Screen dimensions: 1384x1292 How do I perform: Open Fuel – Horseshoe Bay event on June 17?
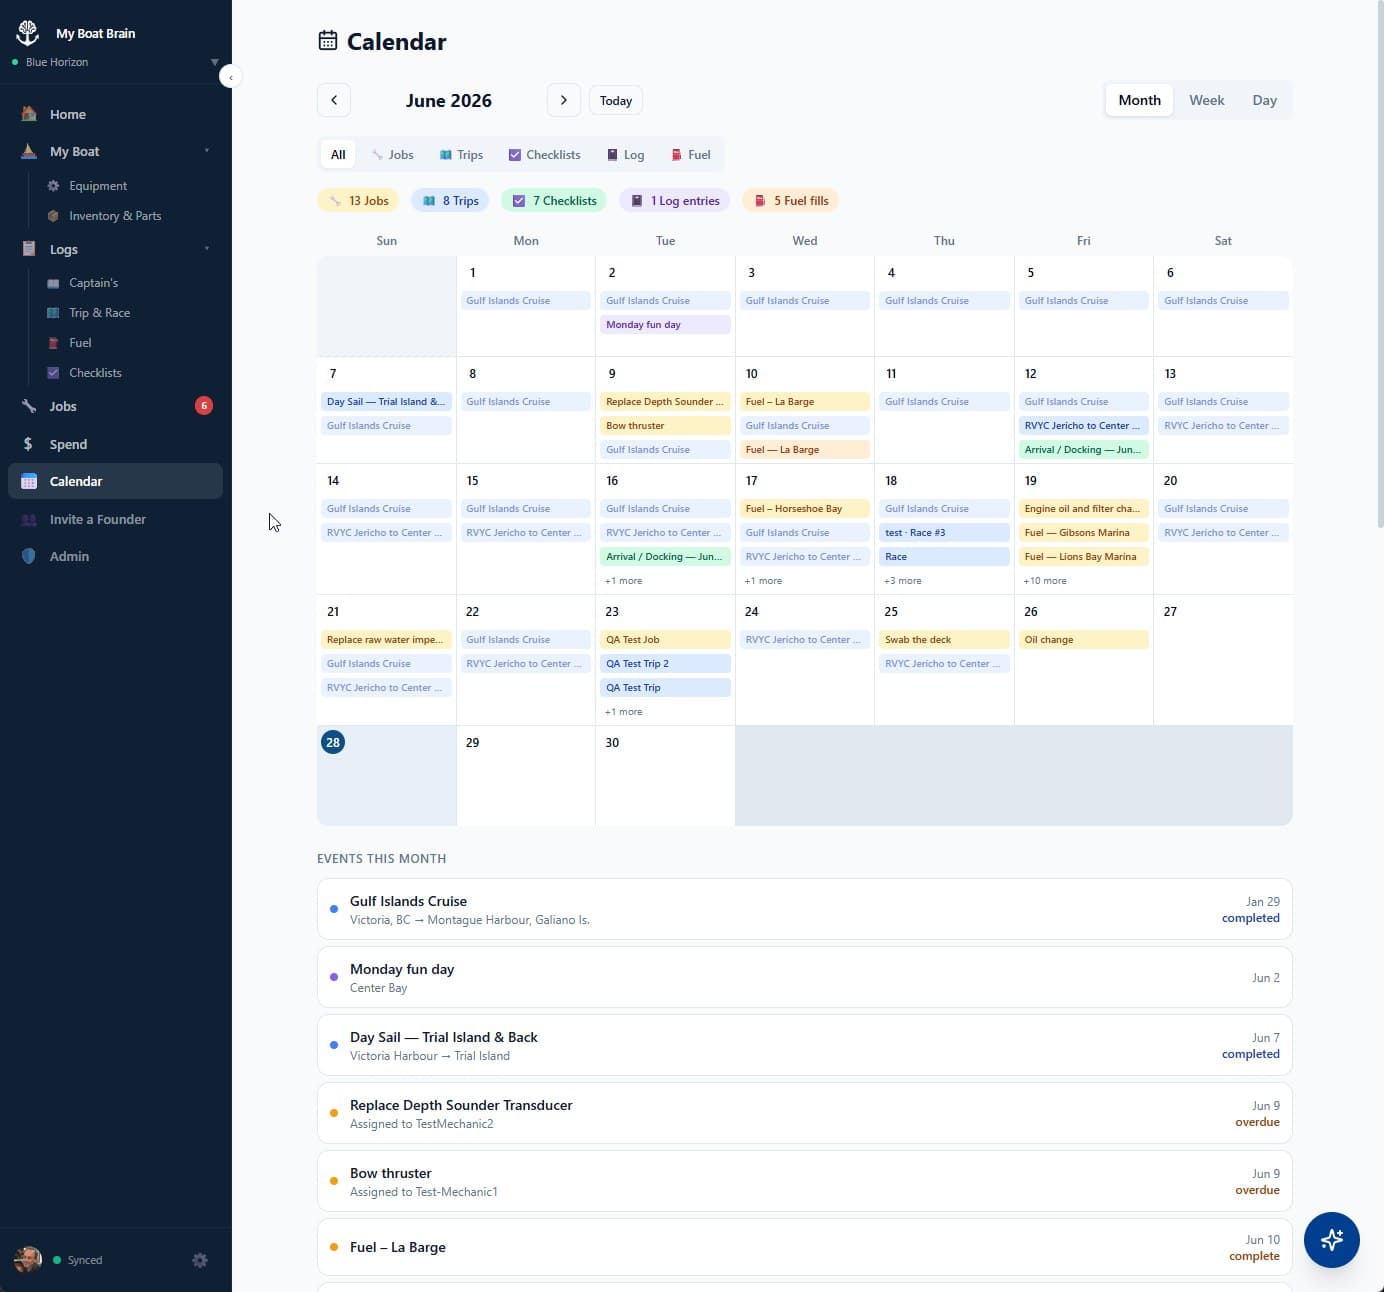(x=805, y=509)
